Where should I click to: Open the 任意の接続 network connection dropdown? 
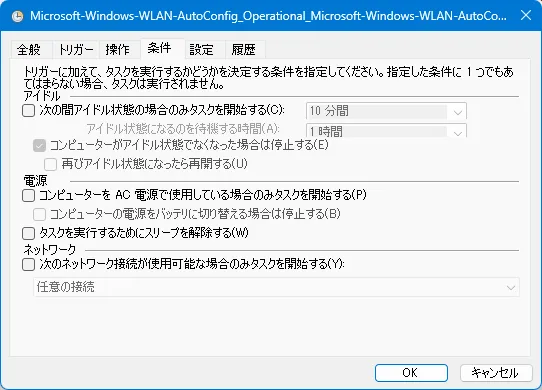(x=276, y=287)
